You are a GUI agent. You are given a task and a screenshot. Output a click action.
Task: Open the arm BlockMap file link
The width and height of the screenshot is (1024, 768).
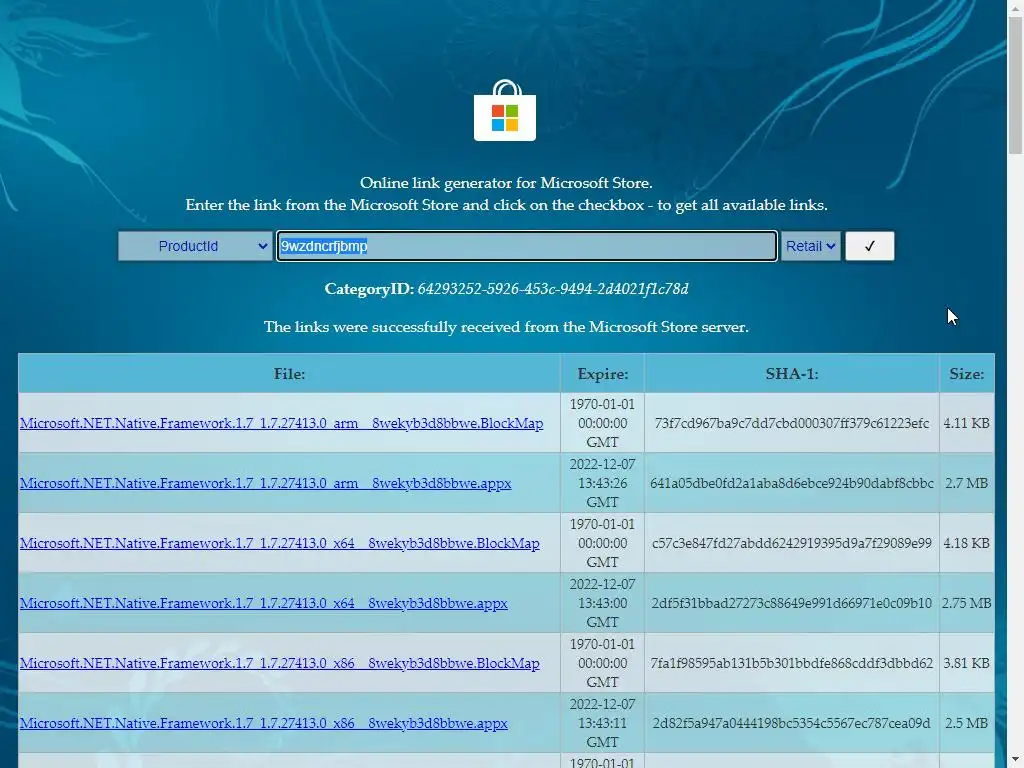point(281,423)
